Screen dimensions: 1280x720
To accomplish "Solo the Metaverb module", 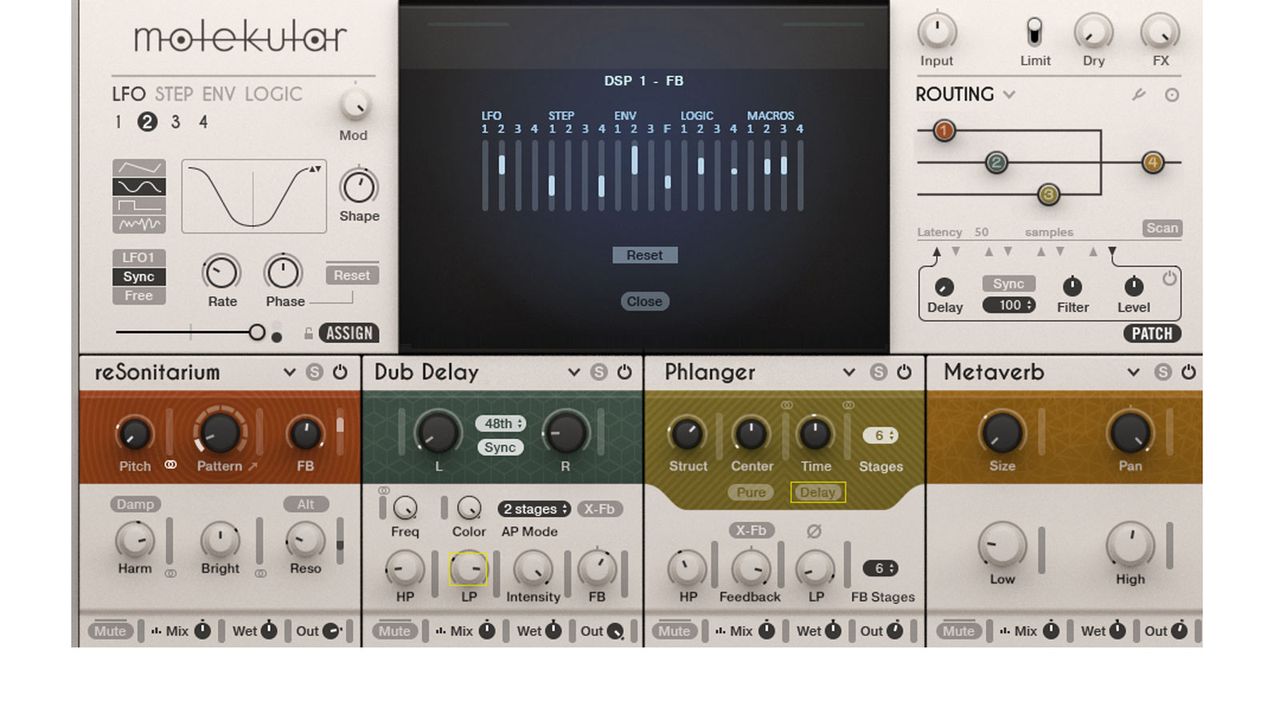I will pos(1162,372).
